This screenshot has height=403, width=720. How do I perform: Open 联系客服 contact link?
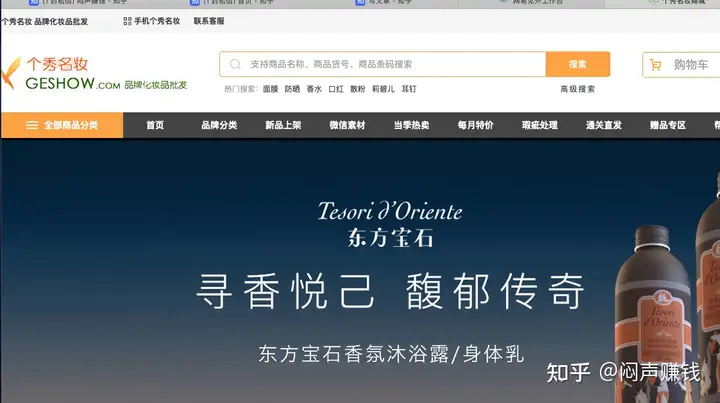[209, 21]
